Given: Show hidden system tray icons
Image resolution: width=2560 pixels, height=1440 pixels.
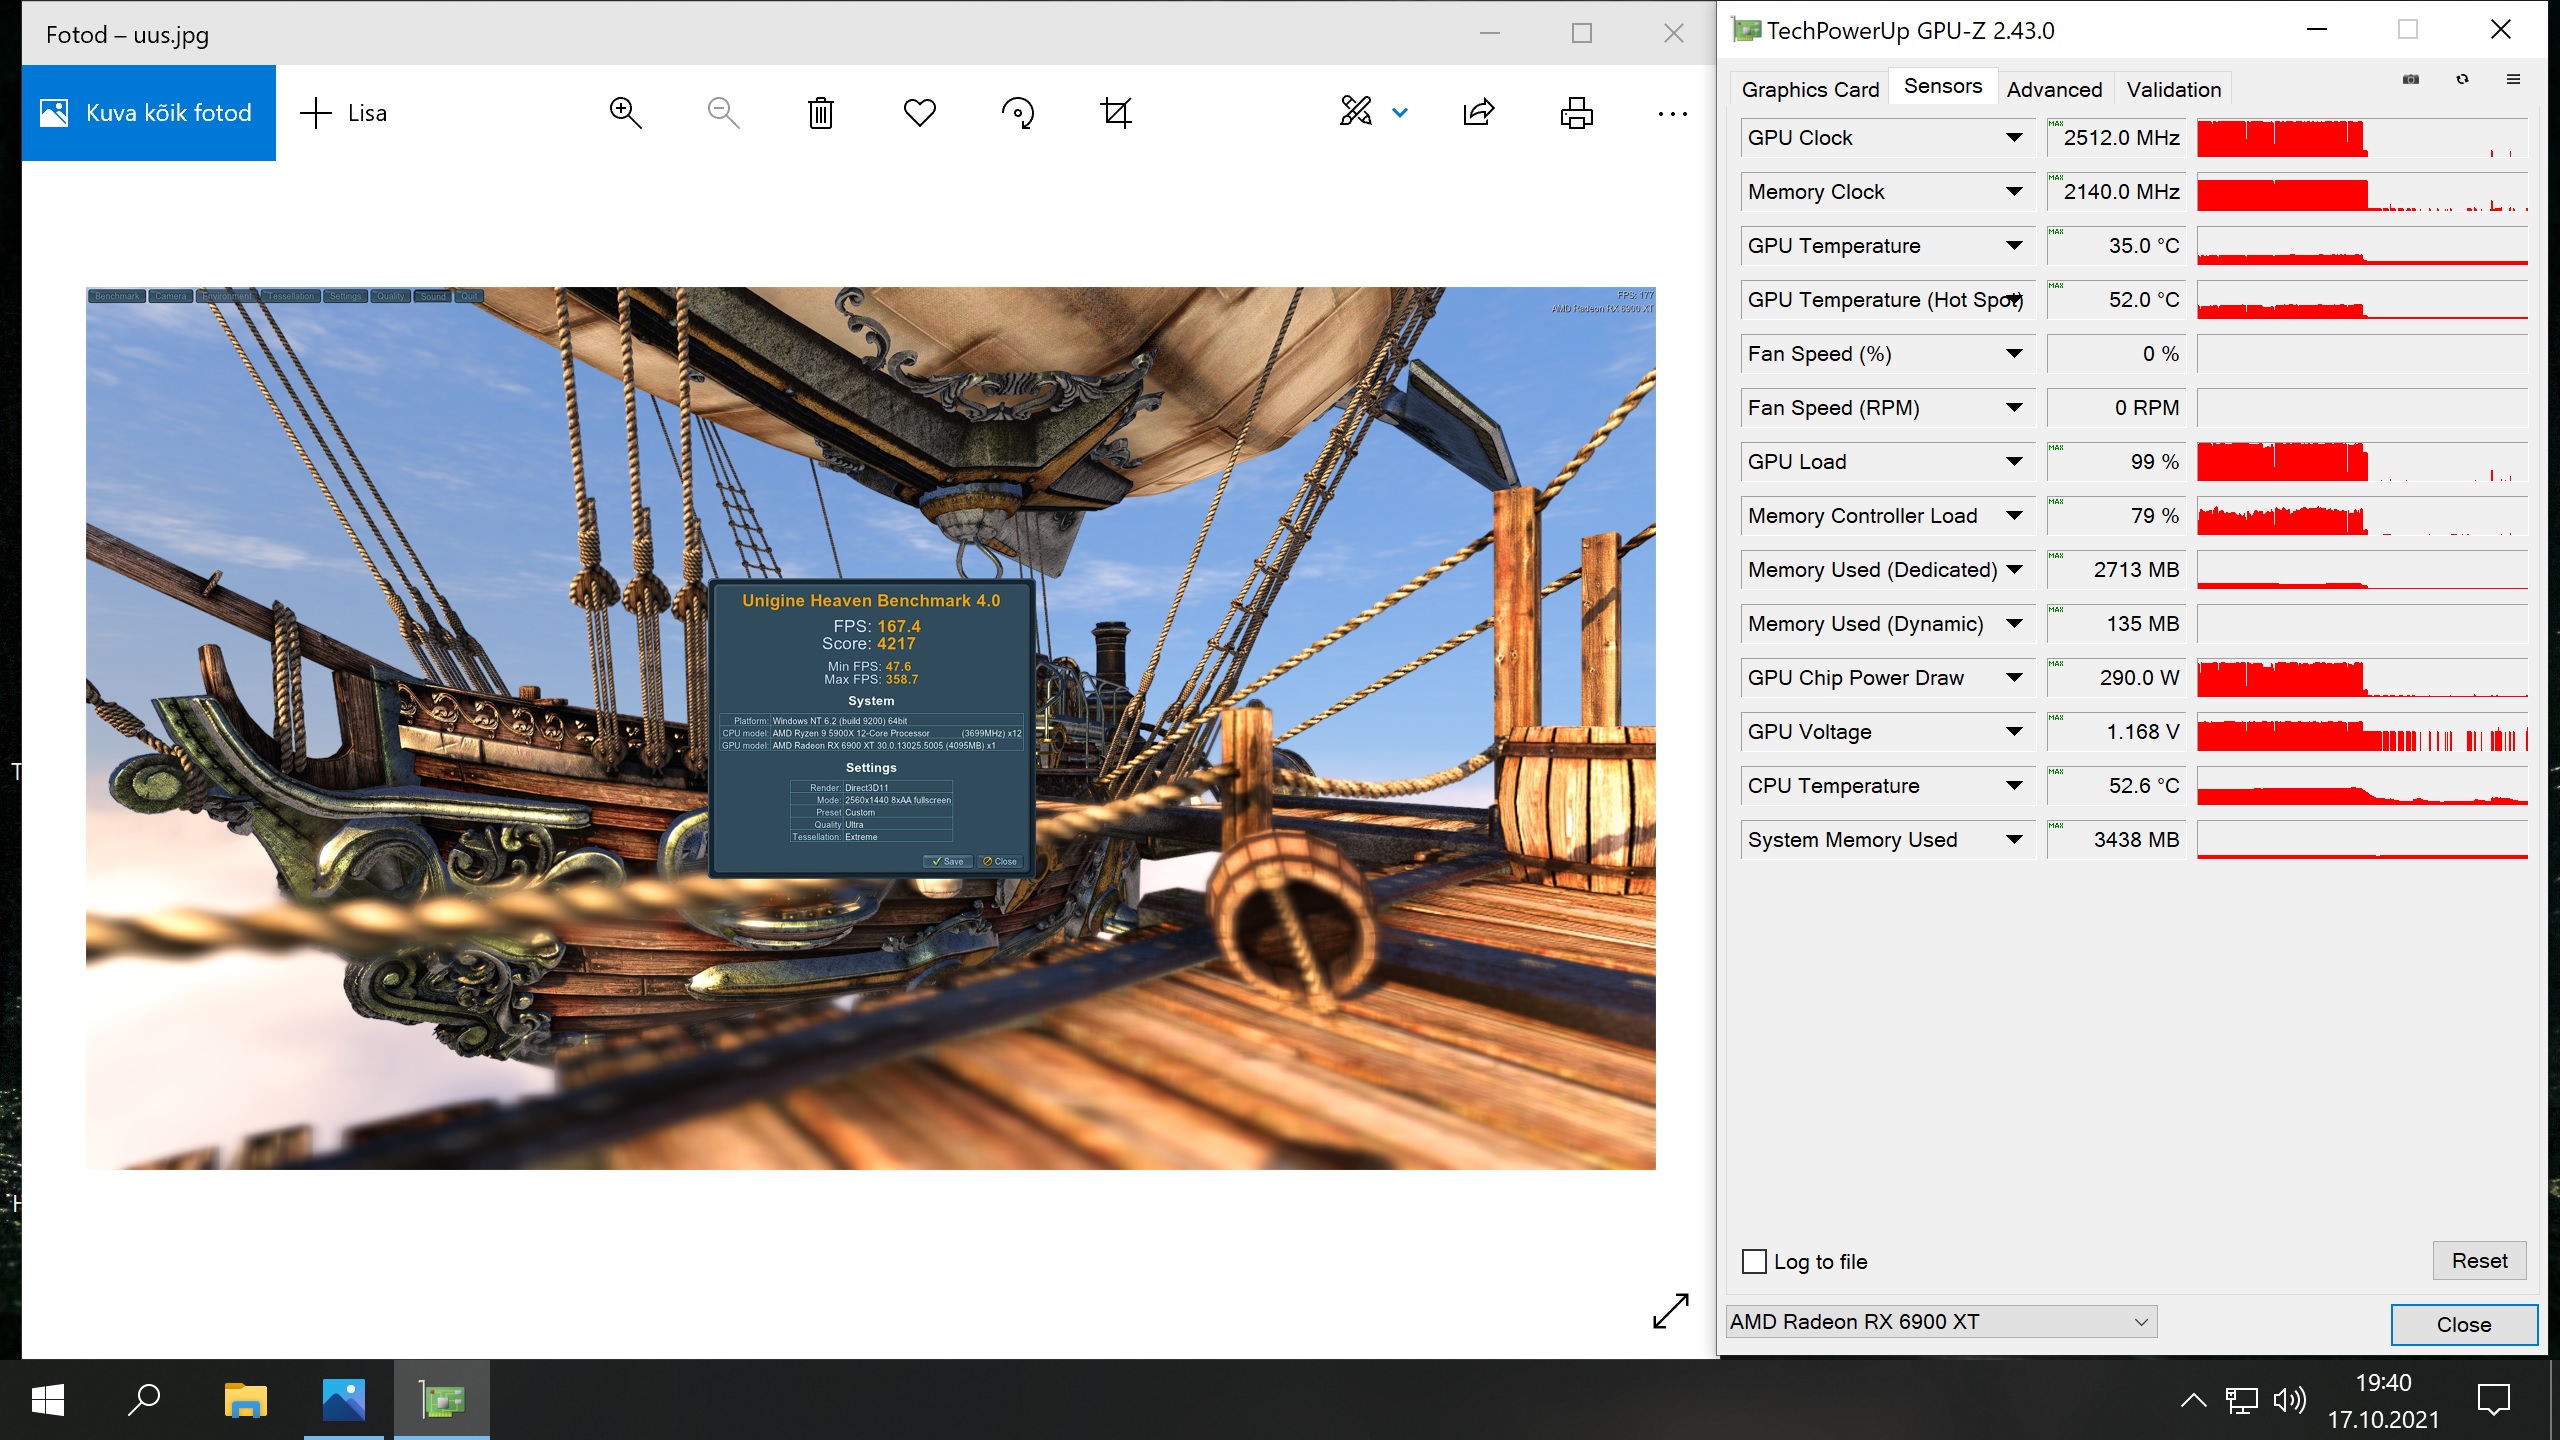Looking at the screenshot, I should pos(2193,1400).
